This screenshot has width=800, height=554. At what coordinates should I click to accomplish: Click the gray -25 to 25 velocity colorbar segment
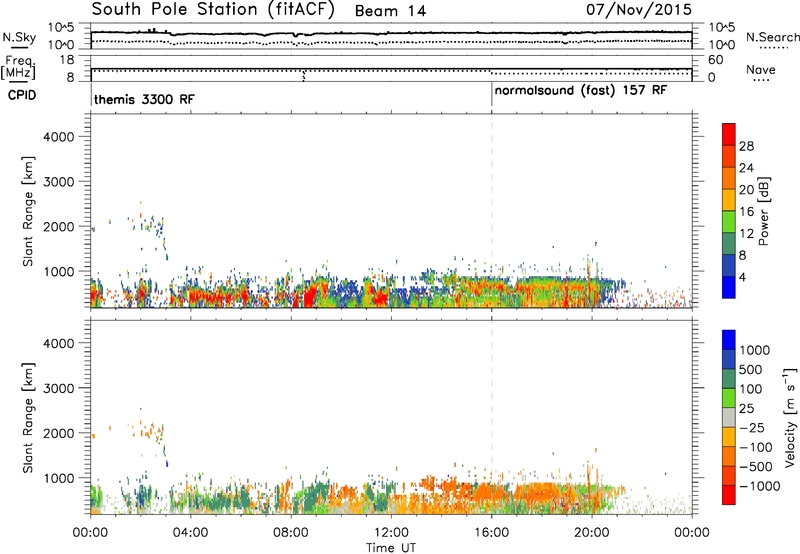tap(729, 418)
